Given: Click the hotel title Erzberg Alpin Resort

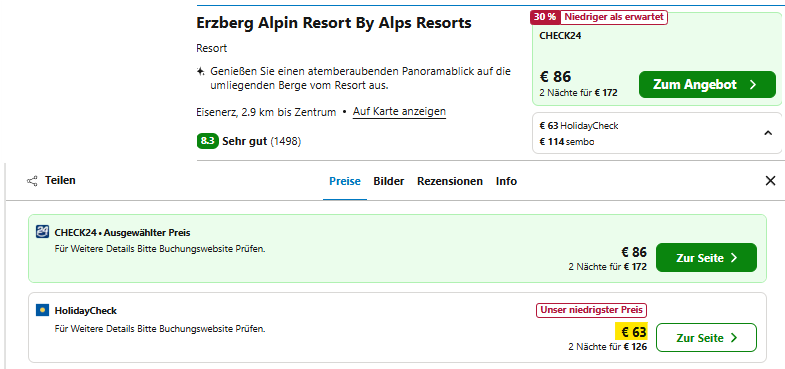Looking at the screenshot, I should click(334, 23).
